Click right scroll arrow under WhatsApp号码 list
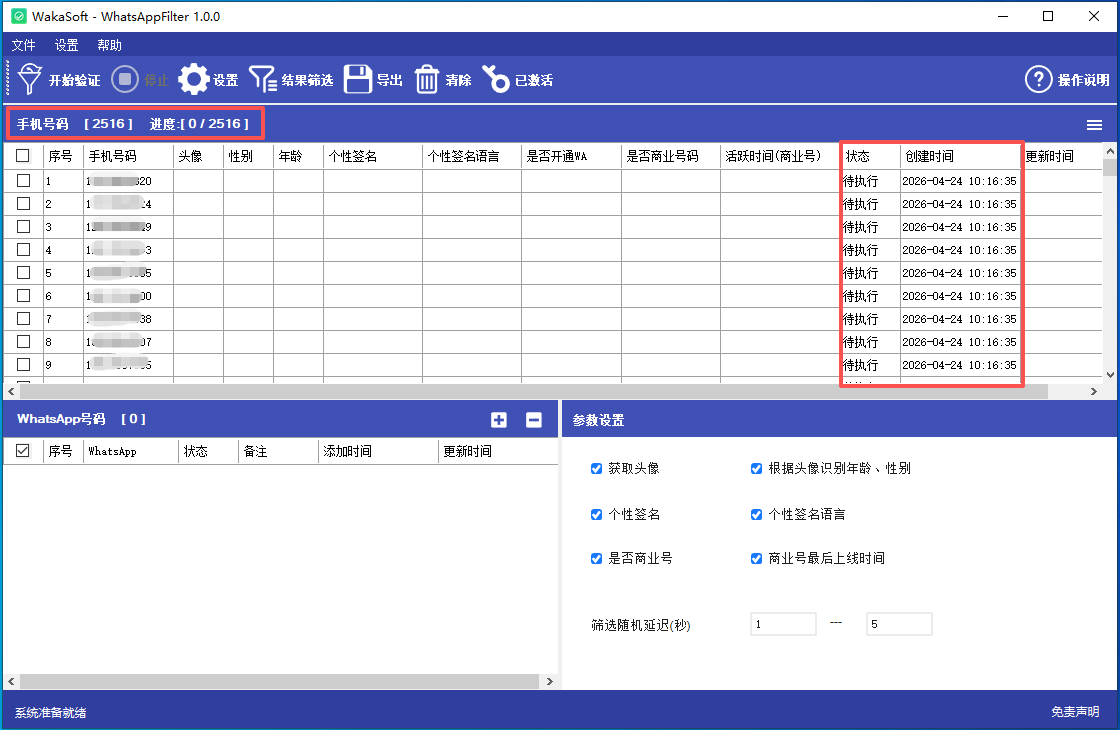 pyautogui.click(x=549, y=681)
